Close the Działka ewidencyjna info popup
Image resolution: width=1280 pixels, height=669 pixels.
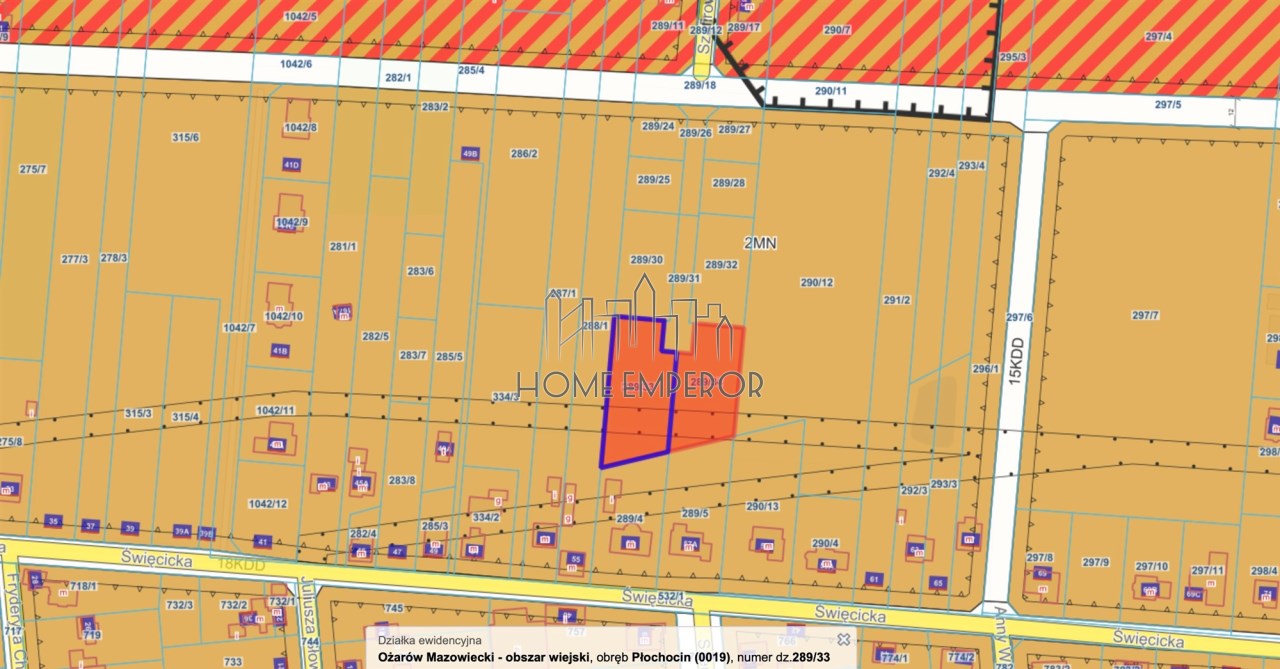tap(843, 639)
